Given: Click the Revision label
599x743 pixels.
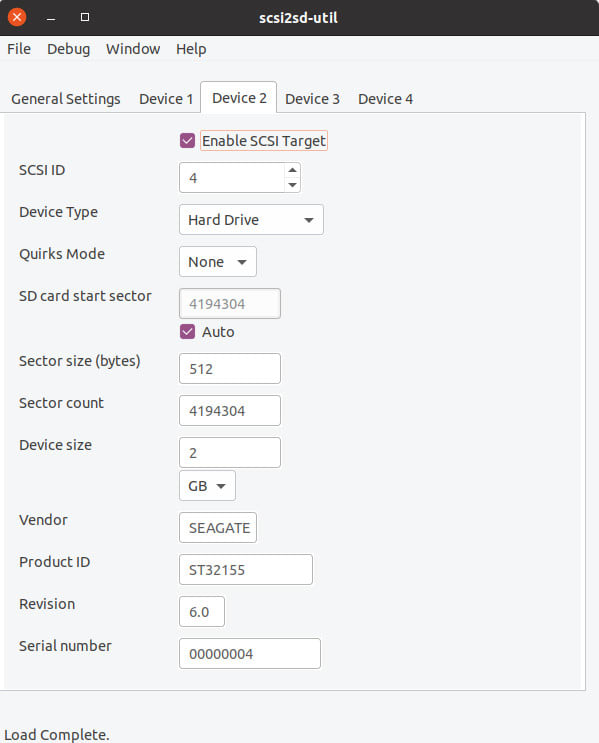Looking at the screenshot, I should 47,604.
